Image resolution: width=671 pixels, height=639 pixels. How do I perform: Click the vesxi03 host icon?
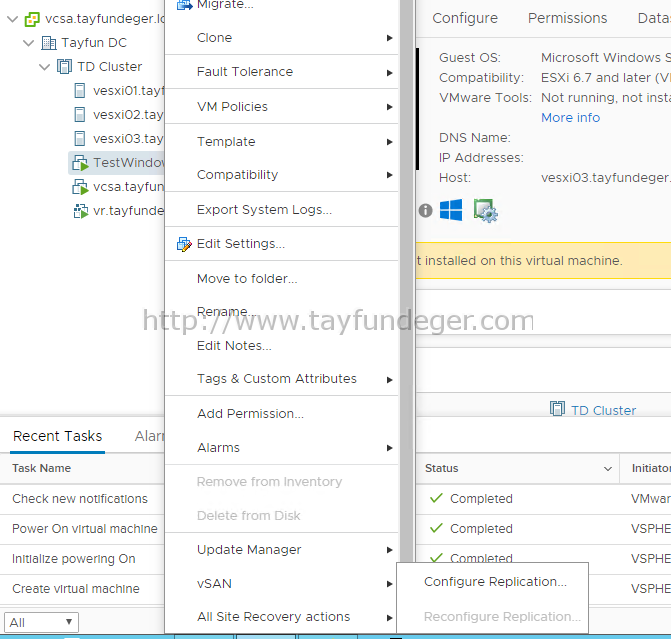coord(80,139)
